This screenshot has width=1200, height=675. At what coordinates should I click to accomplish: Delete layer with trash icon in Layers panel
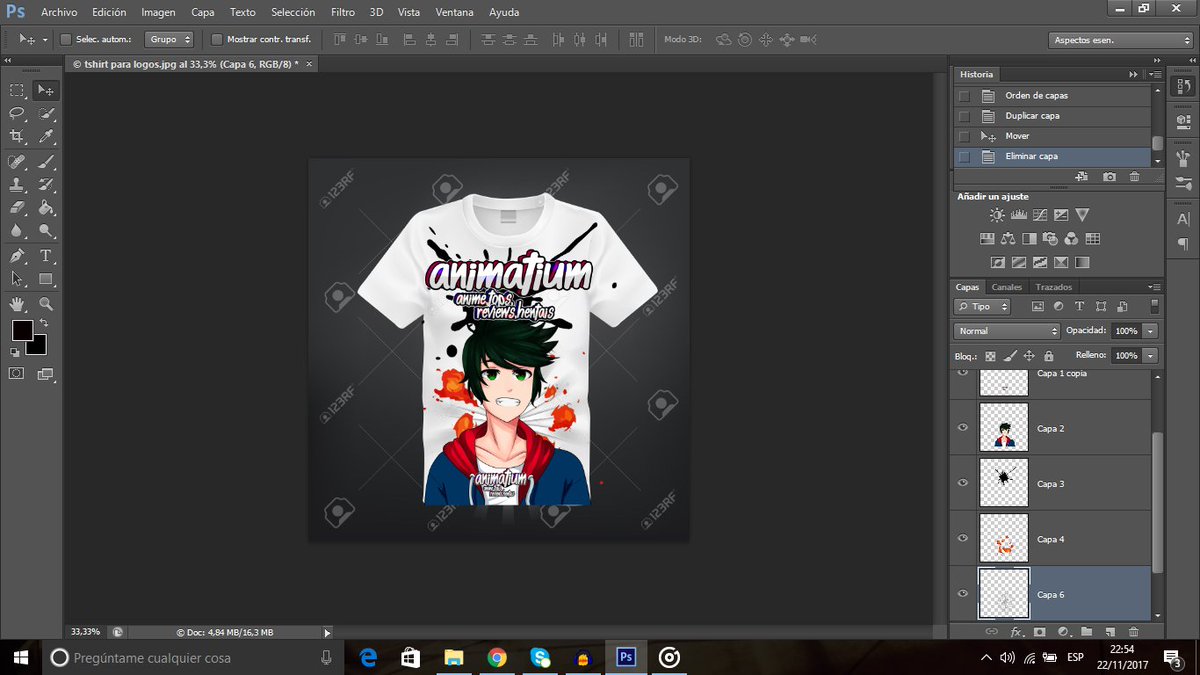(x=1133, y=632)
